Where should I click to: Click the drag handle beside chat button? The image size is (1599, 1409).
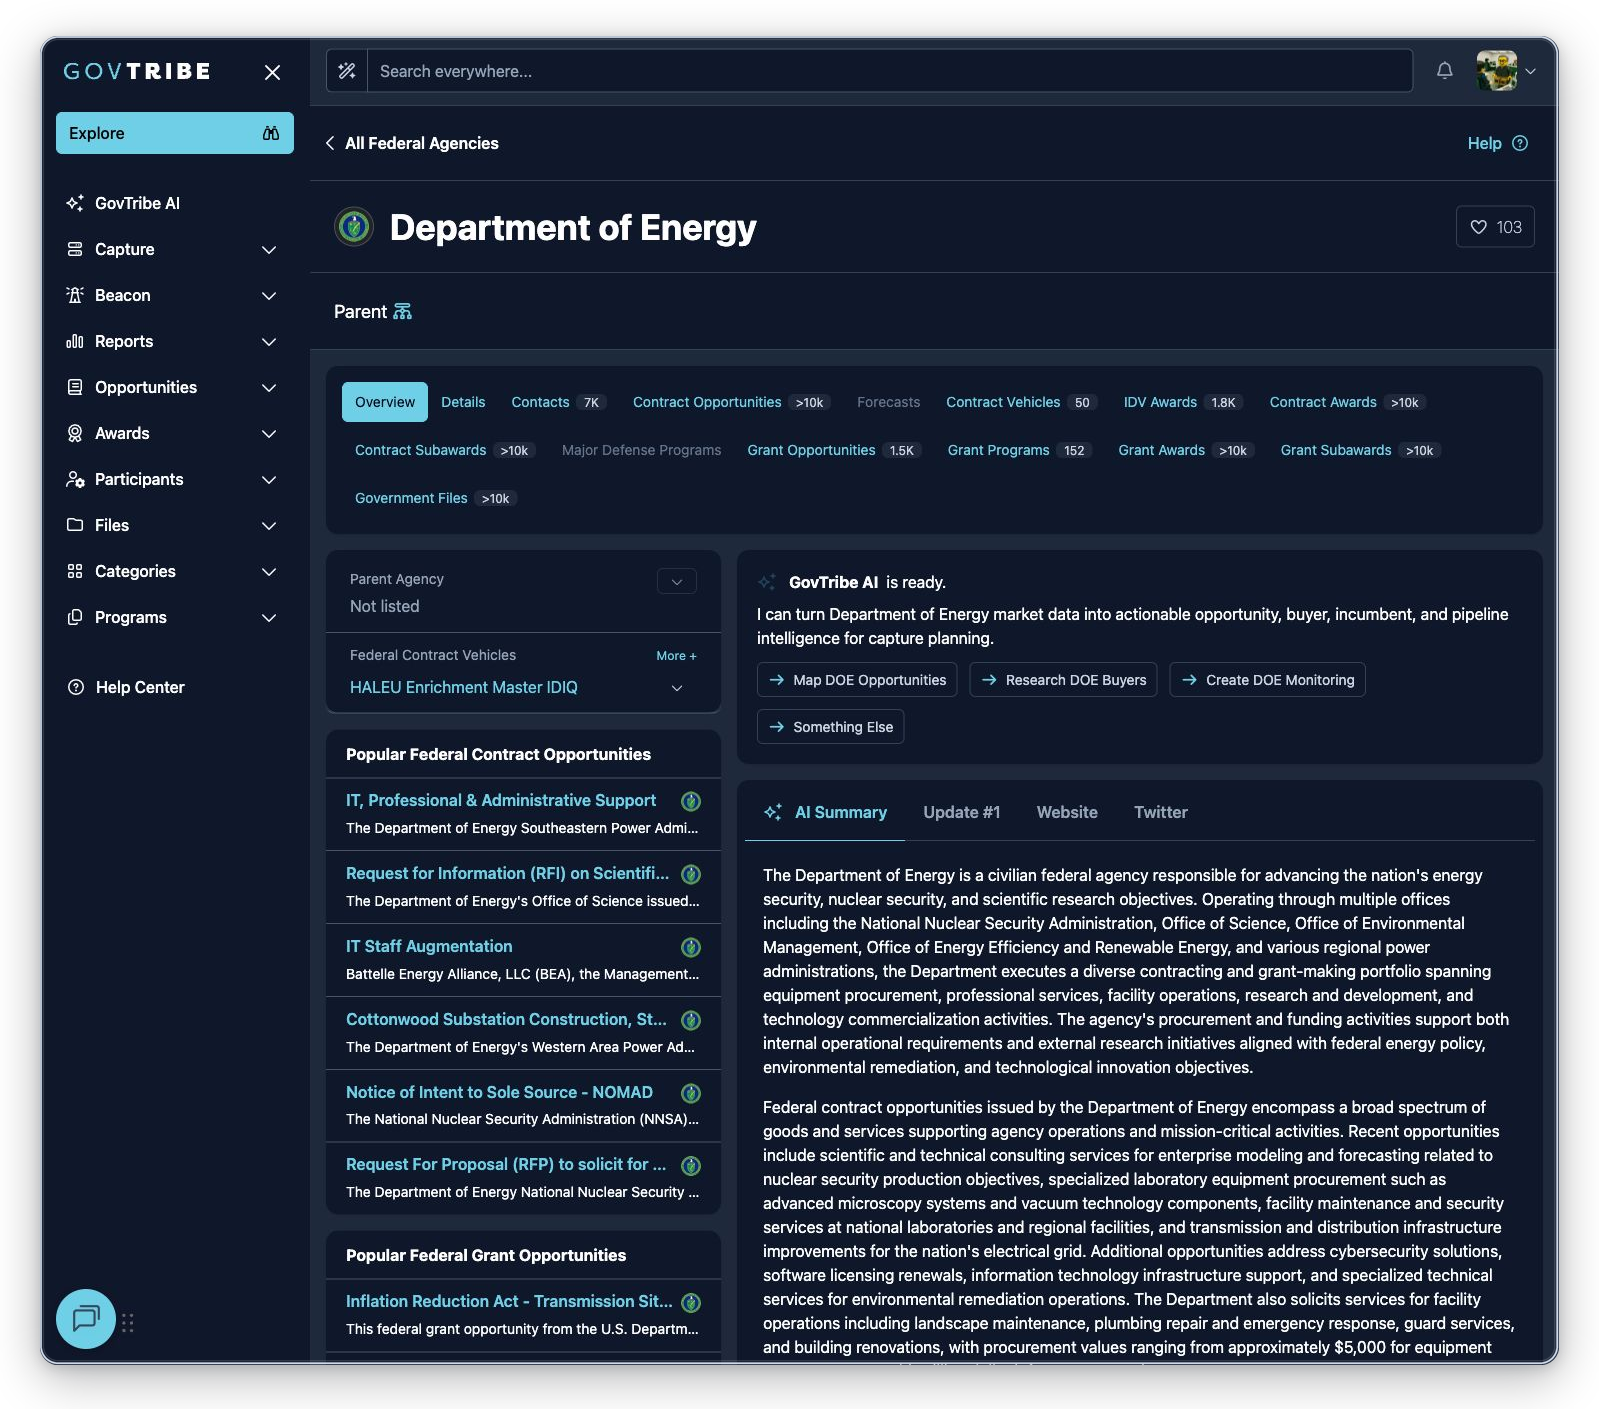[128, 1322]
